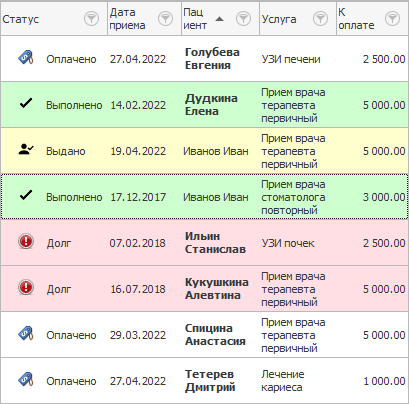This screenshot has width=409, height=404.
Task: Open the filter for the Пациент column
Action: pyautogui.click(x=243, y=19)
